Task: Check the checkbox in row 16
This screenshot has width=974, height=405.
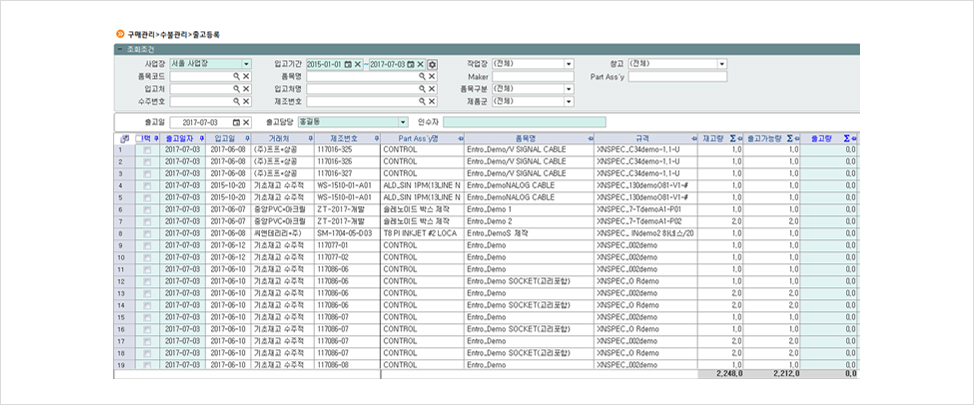Action: tap(147, 329)
